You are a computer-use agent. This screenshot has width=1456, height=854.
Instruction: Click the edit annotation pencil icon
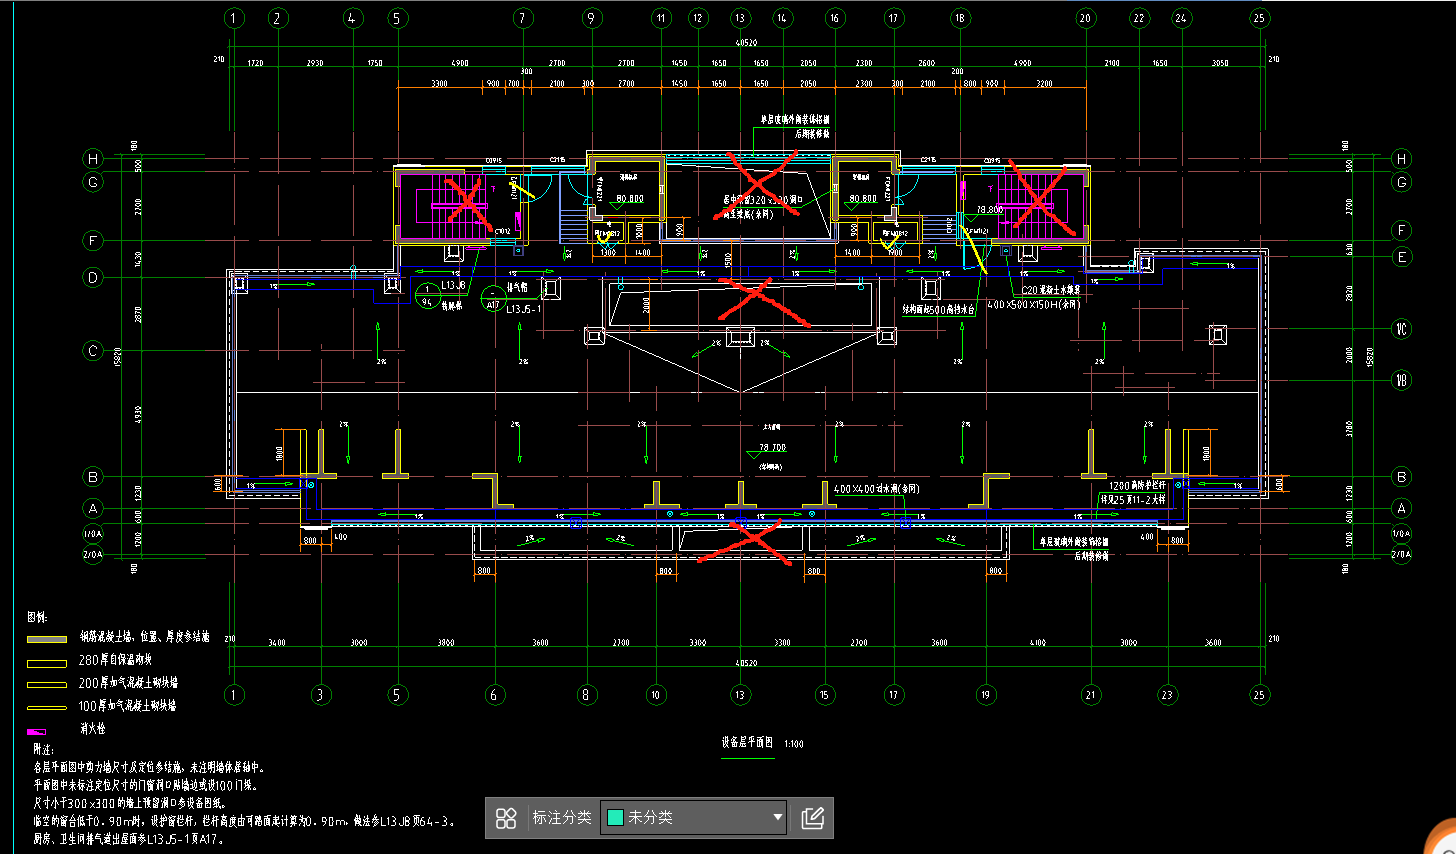(x=813, y=818)
